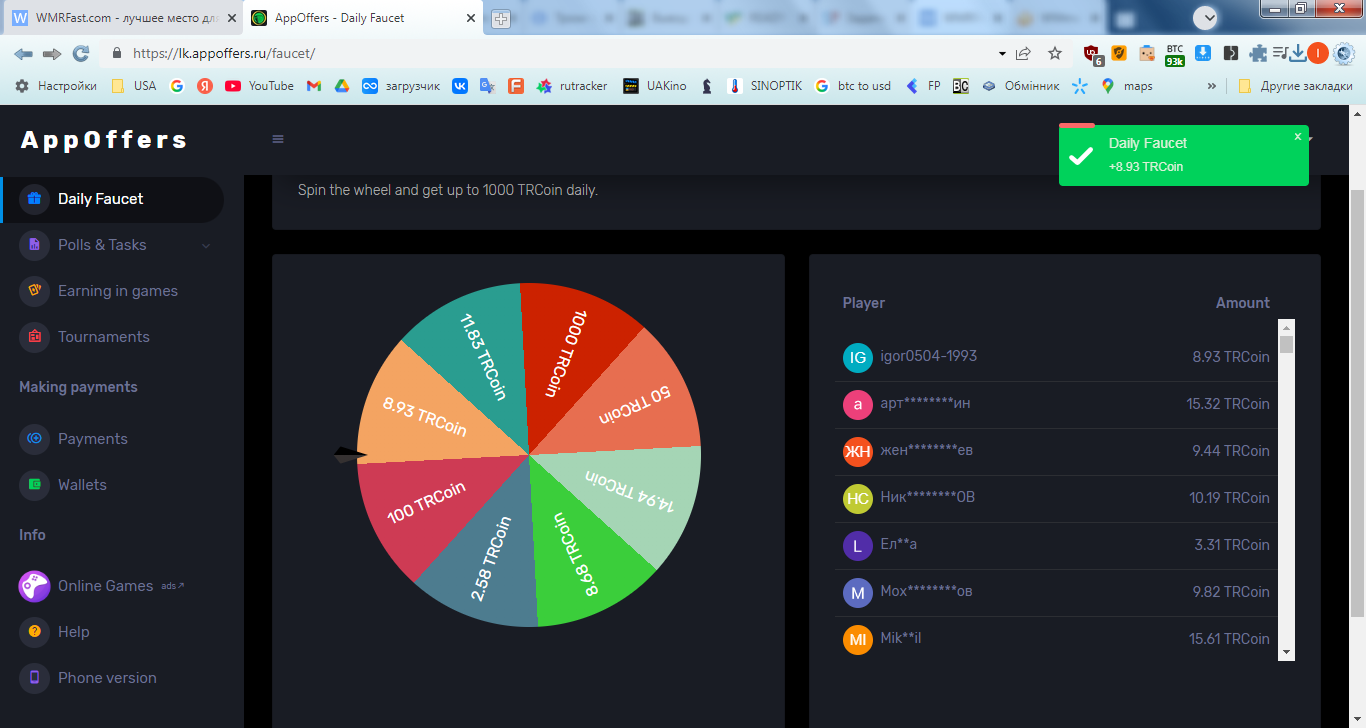
Task: Click the teal 11.83 TRCoin wheel segment
Action: [x=480, y=355]
